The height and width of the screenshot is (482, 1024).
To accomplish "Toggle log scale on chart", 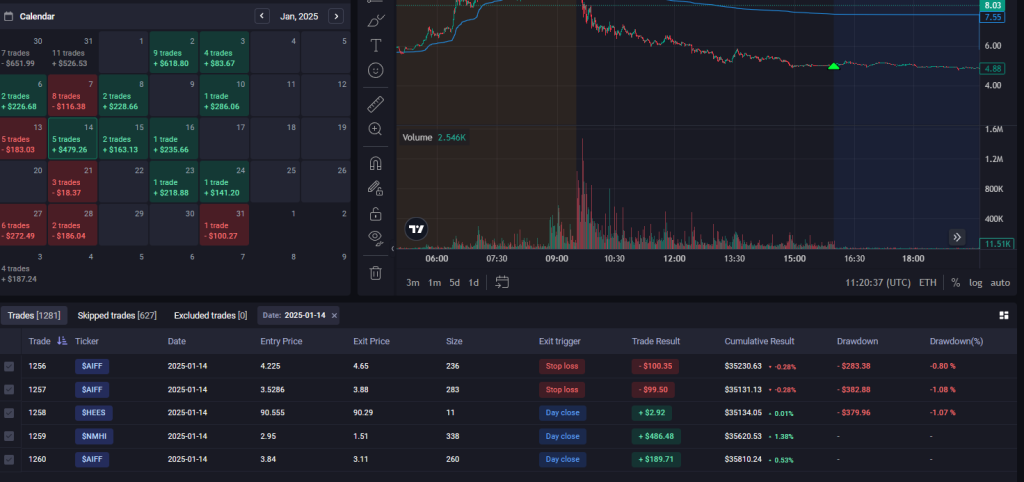I will tap(975, 283).
